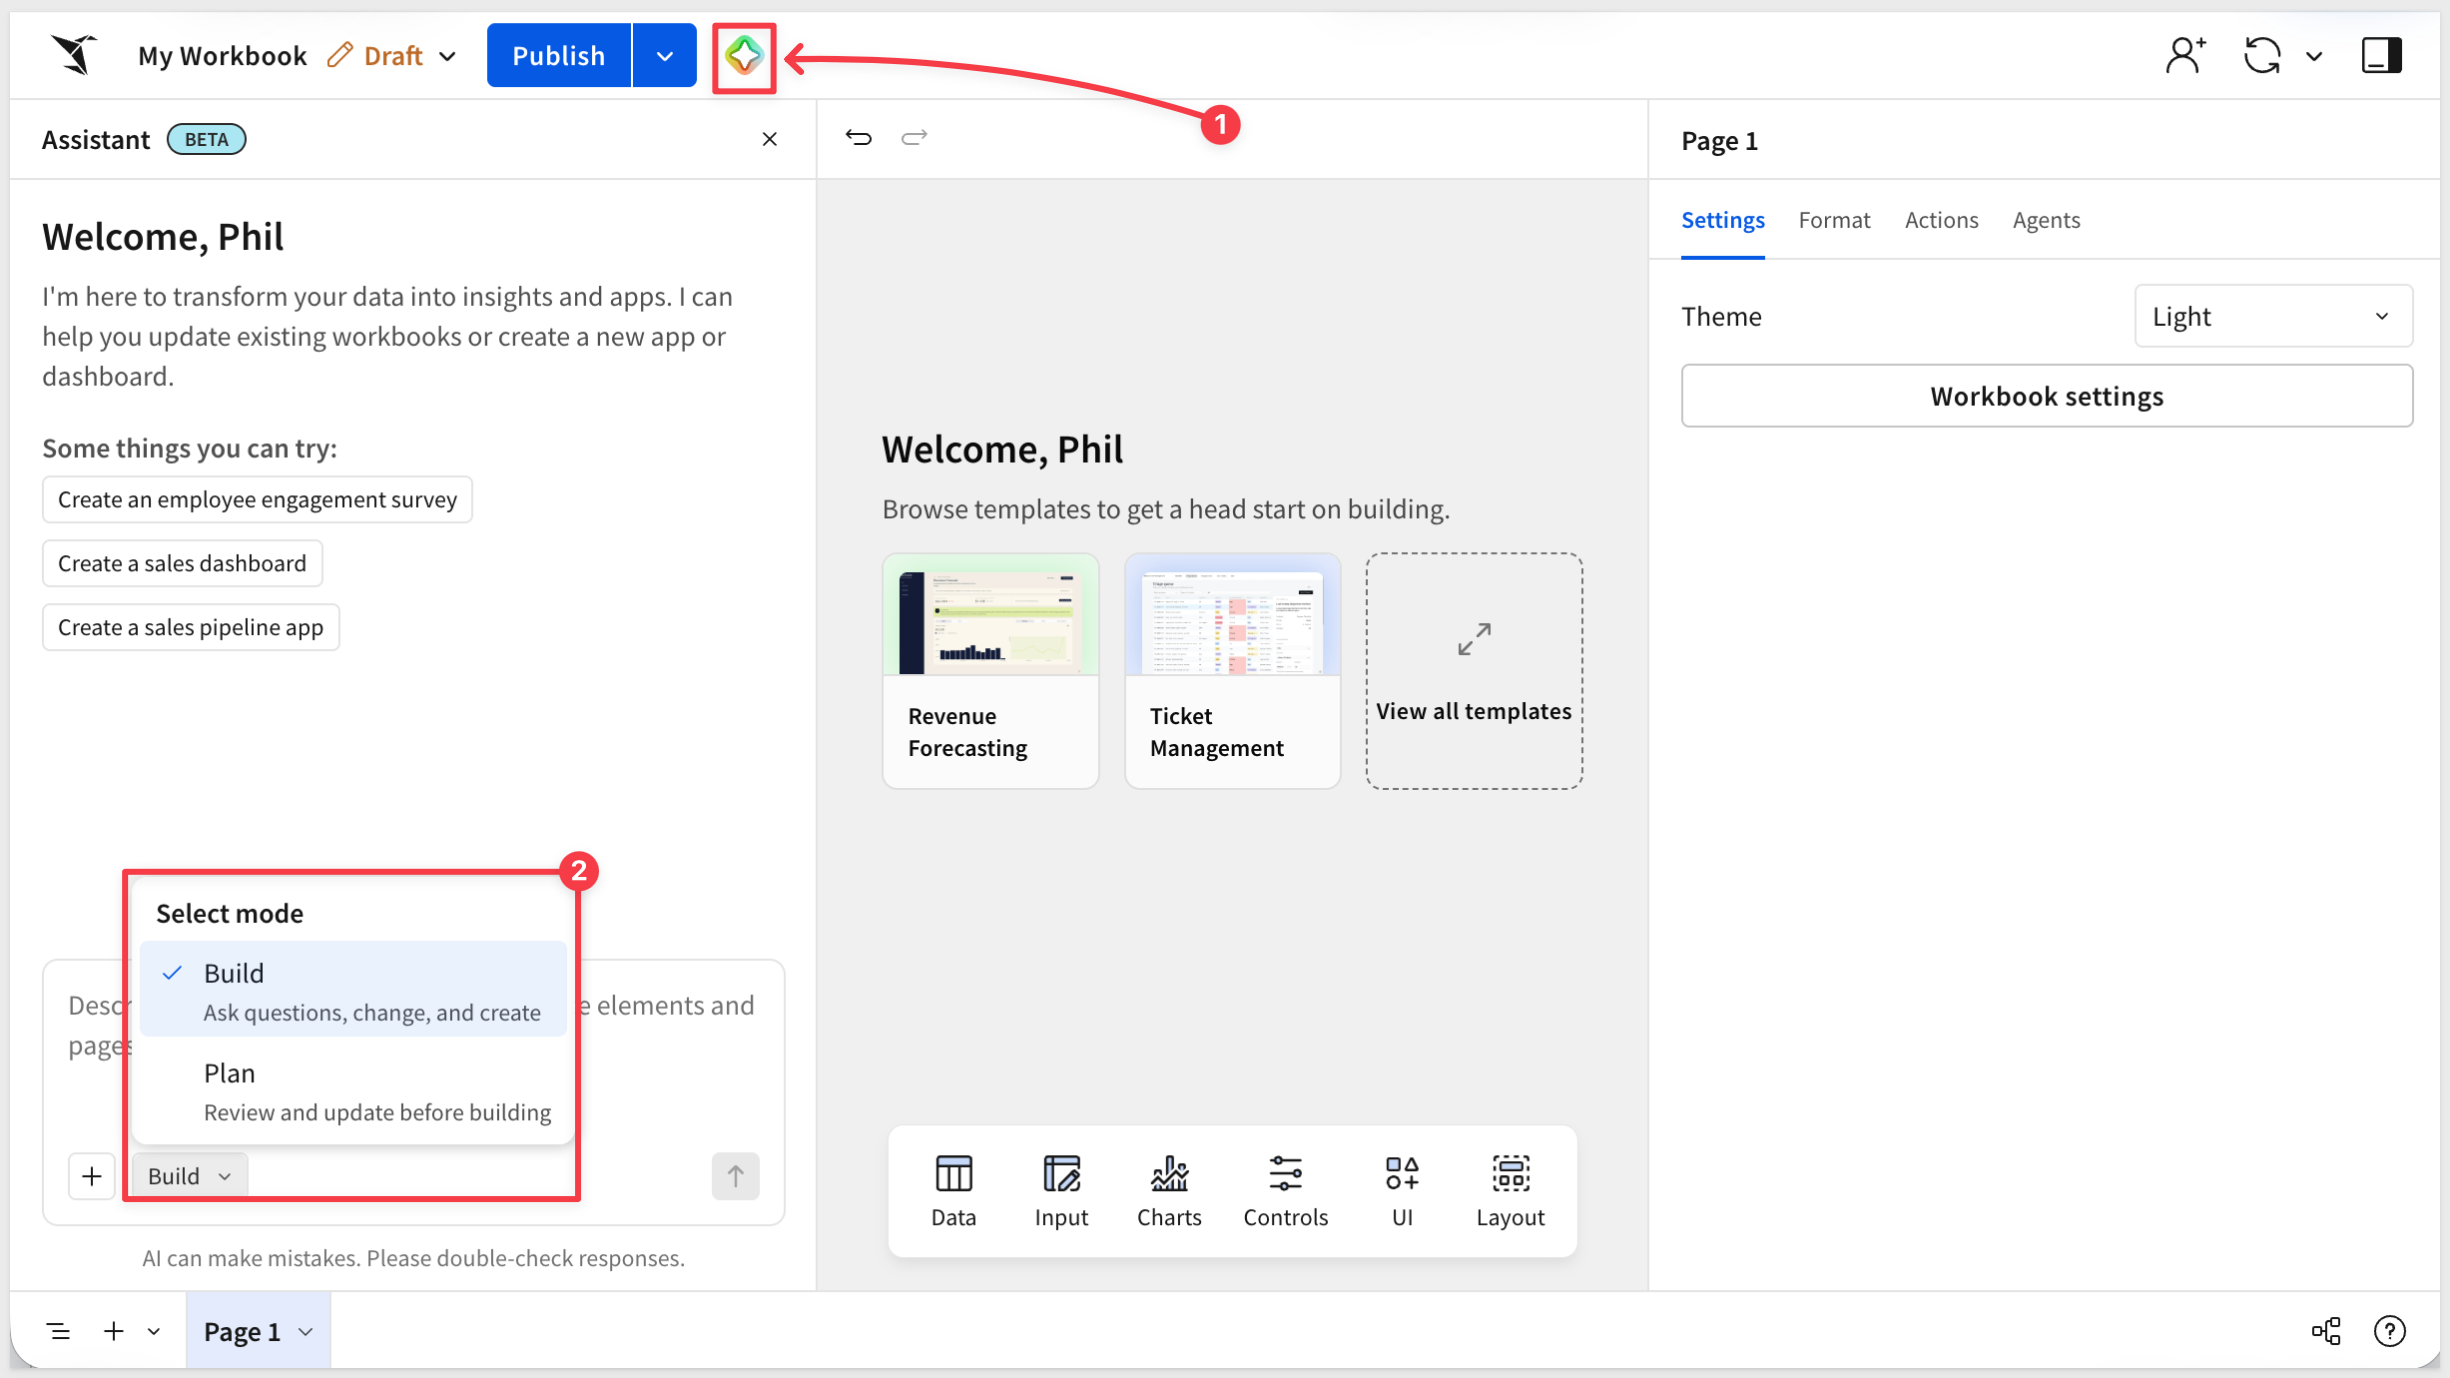
Task: Toggle the right side panel icon
Action: [x=2382, y=56]
